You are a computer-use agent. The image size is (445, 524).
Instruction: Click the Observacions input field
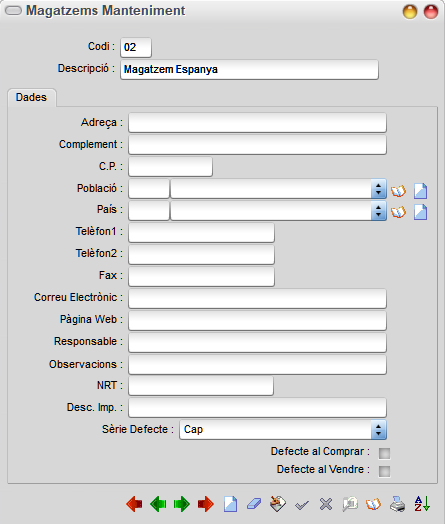click(258, 365)
